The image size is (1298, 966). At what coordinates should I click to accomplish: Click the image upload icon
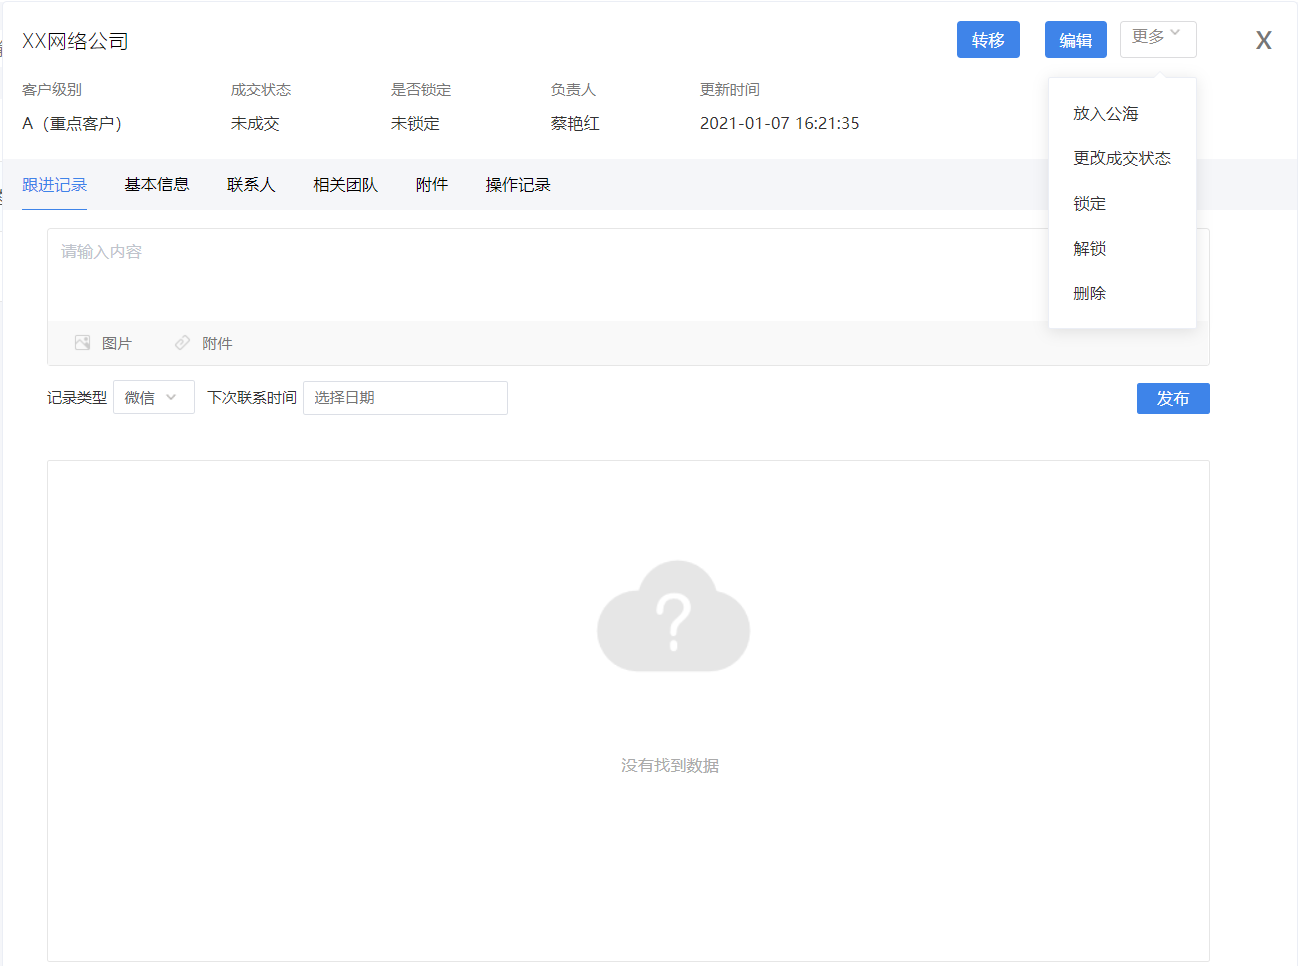click(x=83, y=343)
